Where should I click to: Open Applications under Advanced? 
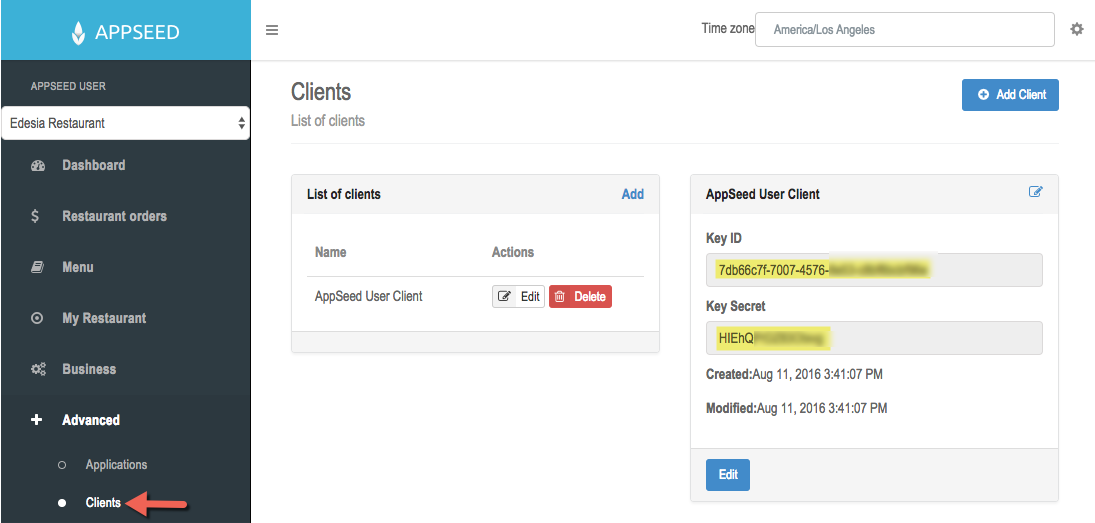click(x=117, y=465)
